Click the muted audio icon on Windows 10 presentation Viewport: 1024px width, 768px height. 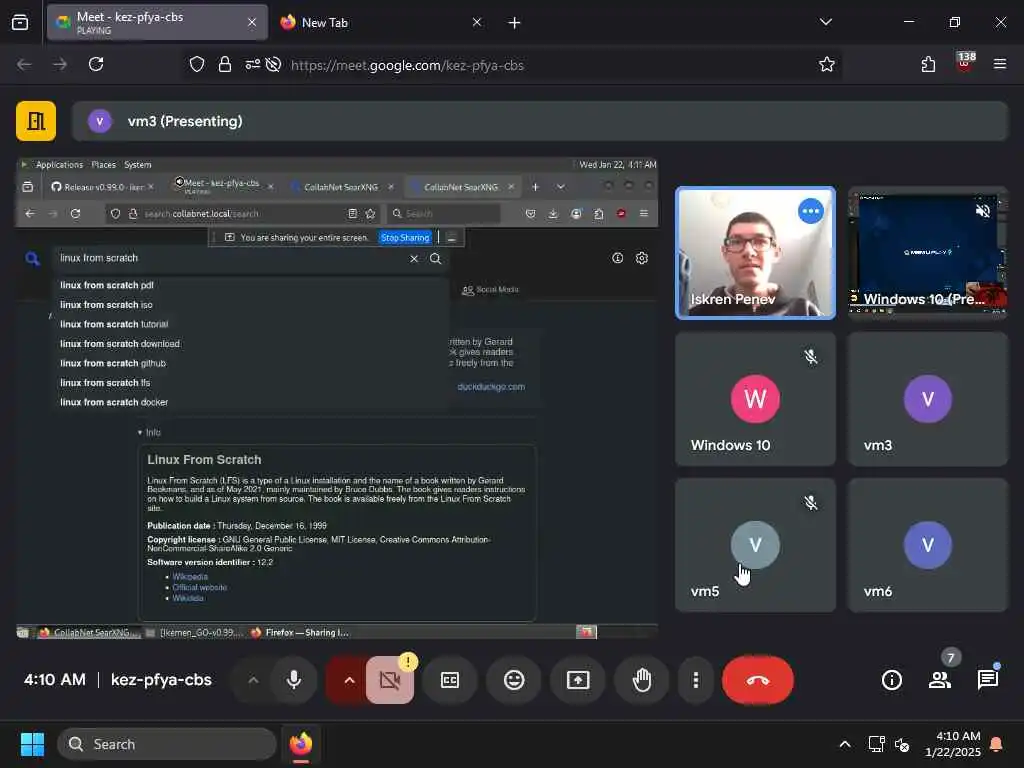pos(983,210)
